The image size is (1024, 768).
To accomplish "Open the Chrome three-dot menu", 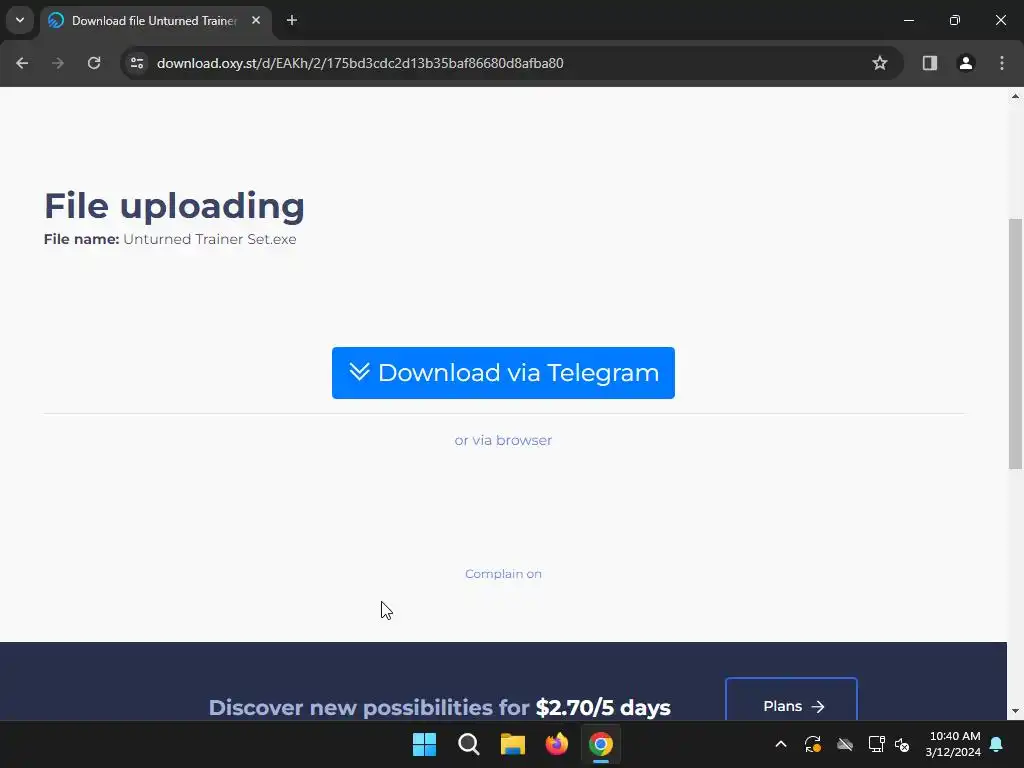I will tap(1002, 63).
